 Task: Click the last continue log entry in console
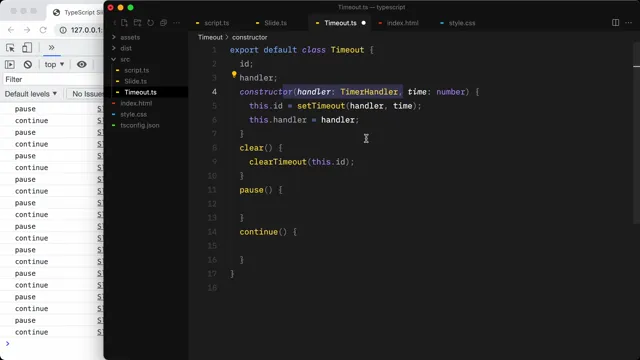31,332
